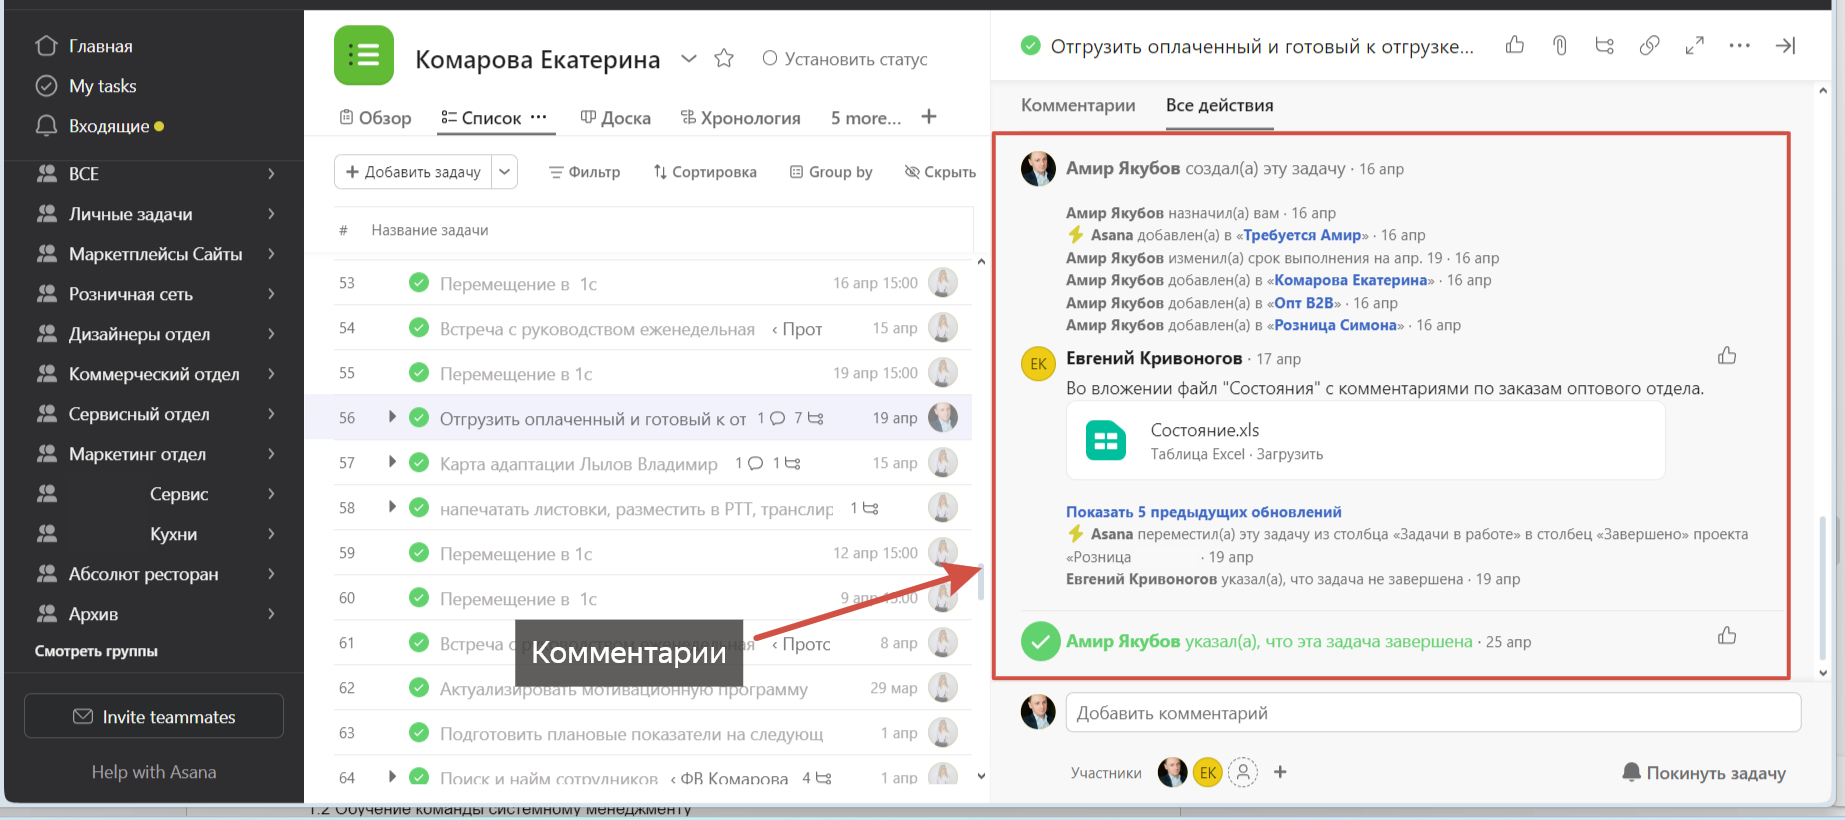1845x820 pixels.
Task: Open dropdown arrow next to Добавить задачу
Action: (x=505, y=172)
